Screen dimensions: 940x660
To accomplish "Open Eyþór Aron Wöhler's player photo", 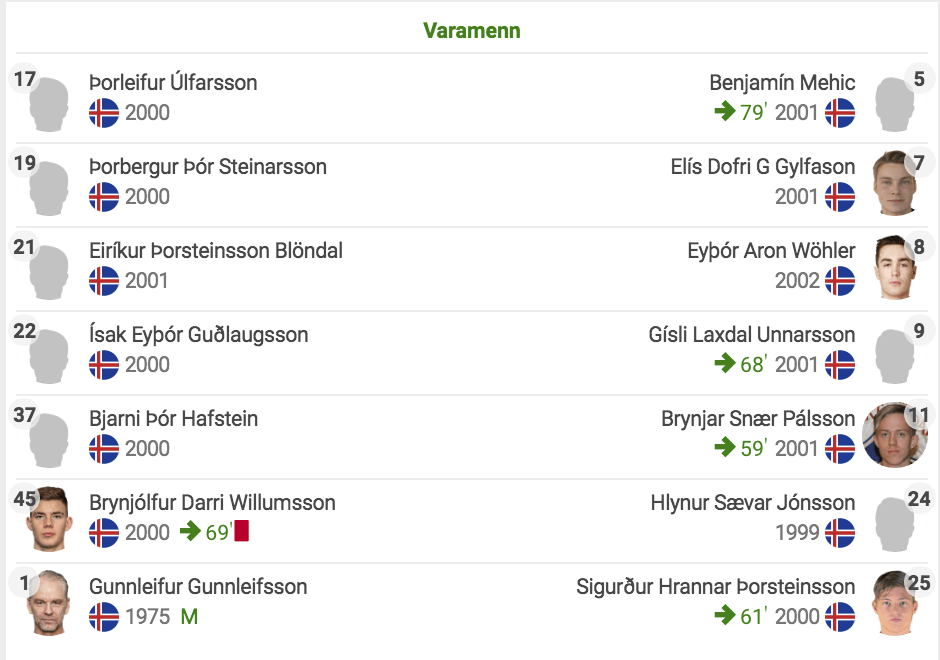I will coord(894,267).
